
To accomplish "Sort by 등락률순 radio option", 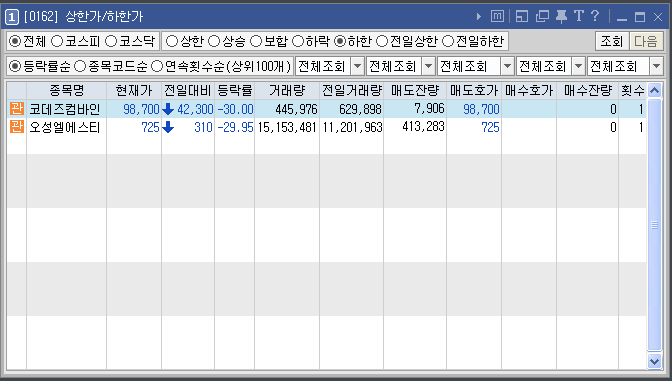I will pyautogui.click(x=15, y=66).
